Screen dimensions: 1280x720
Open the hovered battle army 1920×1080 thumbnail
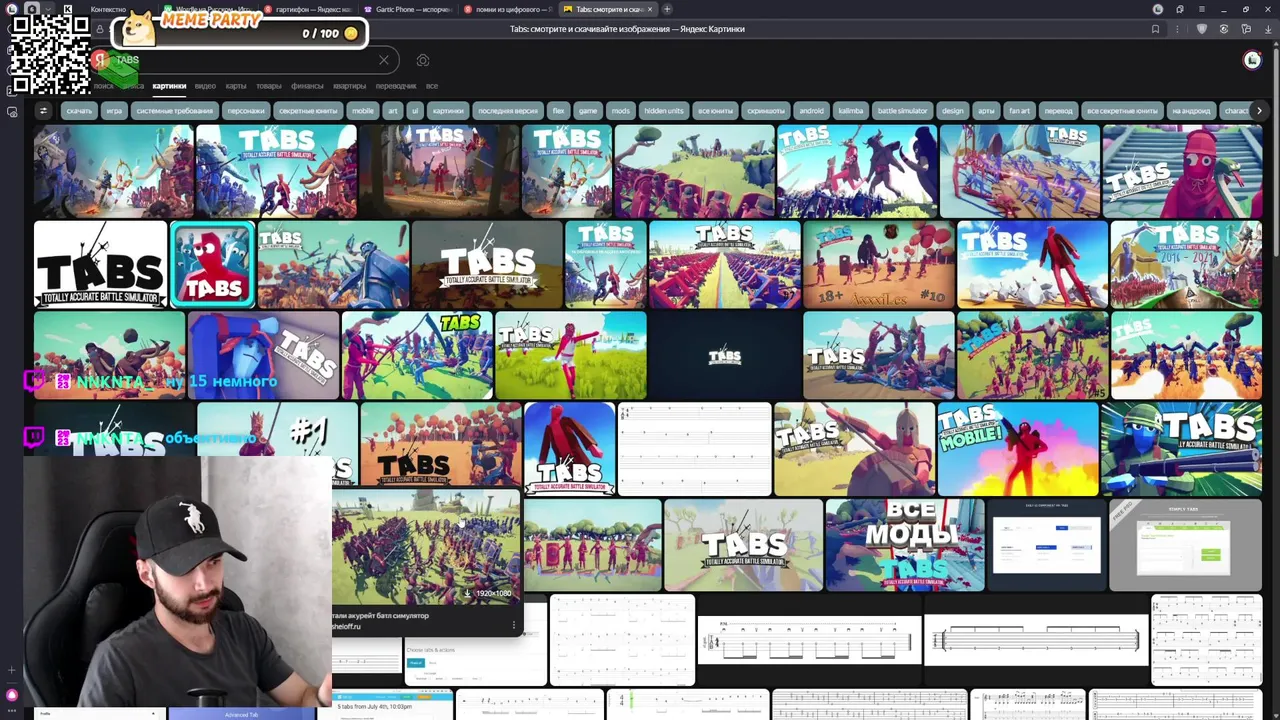[x=427, y=545]
